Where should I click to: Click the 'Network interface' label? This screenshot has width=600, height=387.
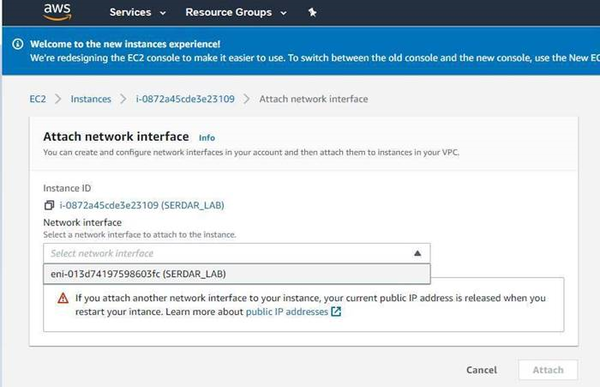click(x=82, y=222)
